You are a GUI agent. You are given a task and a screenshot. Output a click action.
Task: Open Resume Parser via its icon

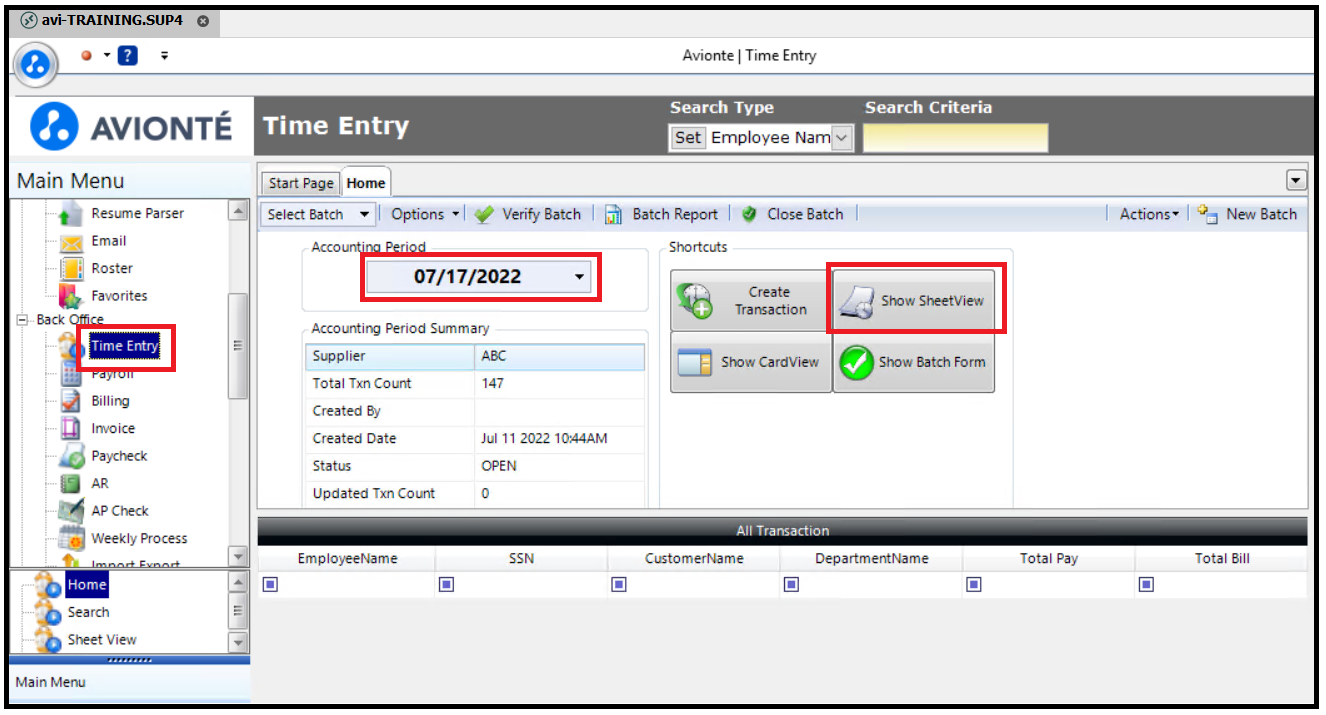pyautogui.click(x=70, y=214)
